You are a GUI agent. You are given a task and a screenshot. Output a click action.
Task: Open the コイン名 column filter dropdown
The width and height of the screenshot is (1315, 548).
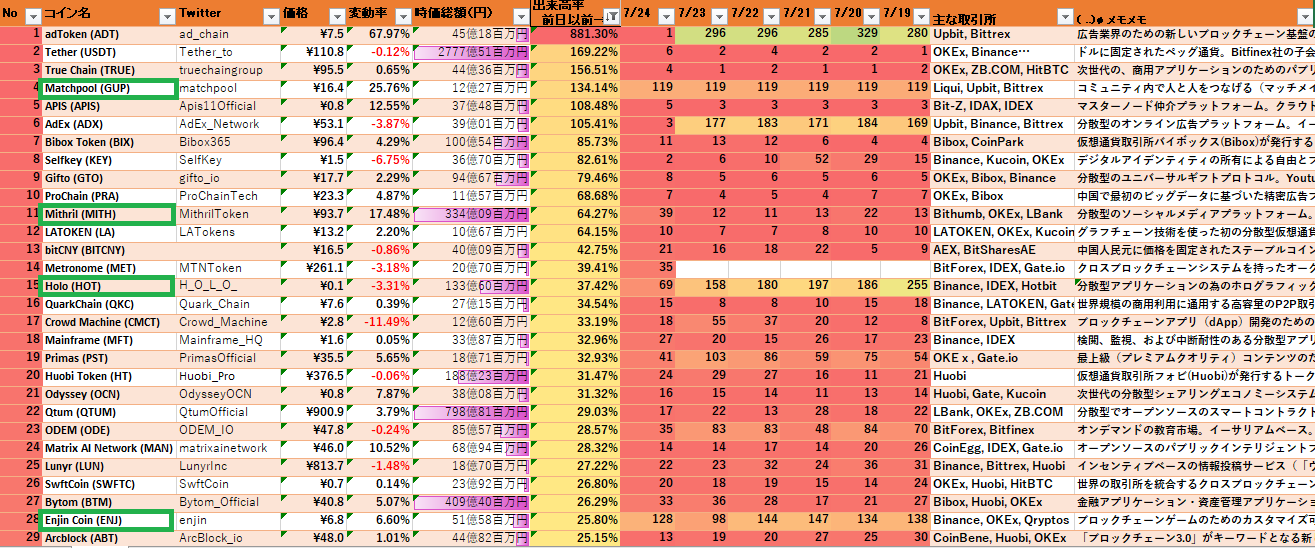(165, 16)
